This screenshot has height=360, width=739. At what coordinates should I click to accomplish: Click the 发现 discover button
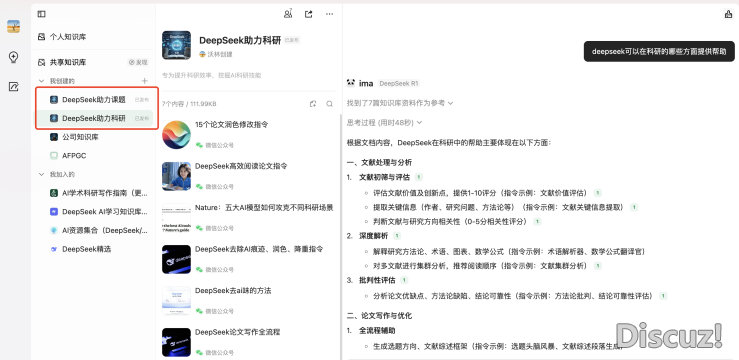click(x=139, y=62)
